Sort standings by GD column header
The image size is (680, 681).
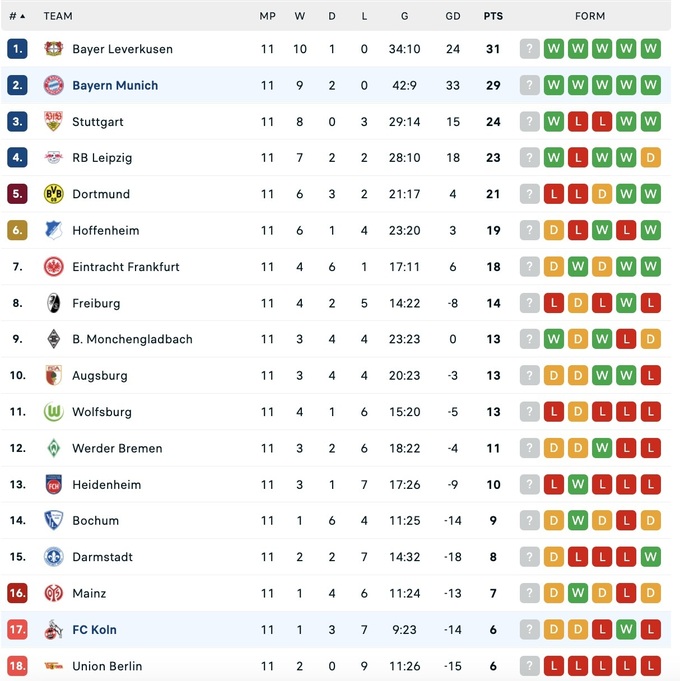coord(453,16)
